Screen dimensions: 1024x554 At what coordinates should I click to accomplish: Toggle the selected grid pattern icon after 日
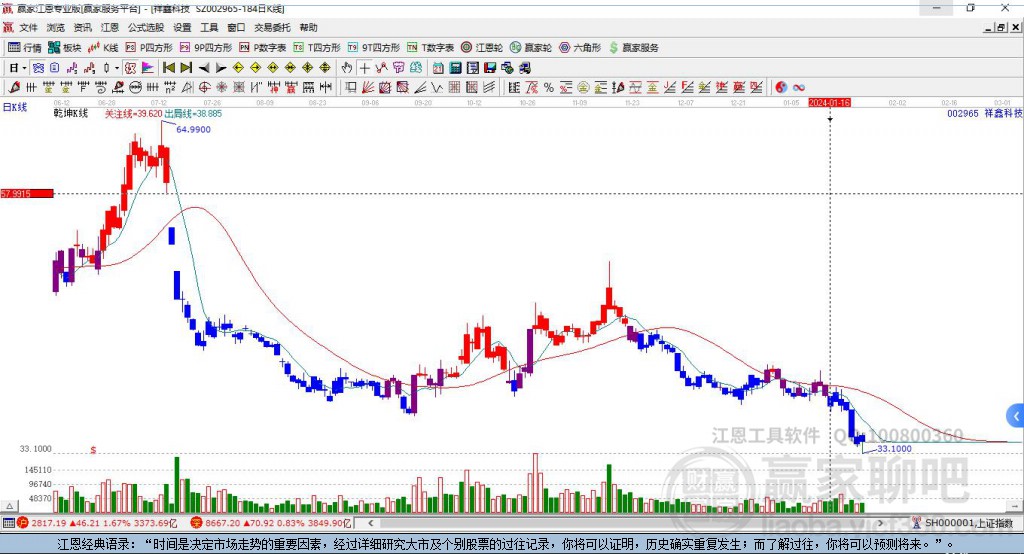coord(38,67)
